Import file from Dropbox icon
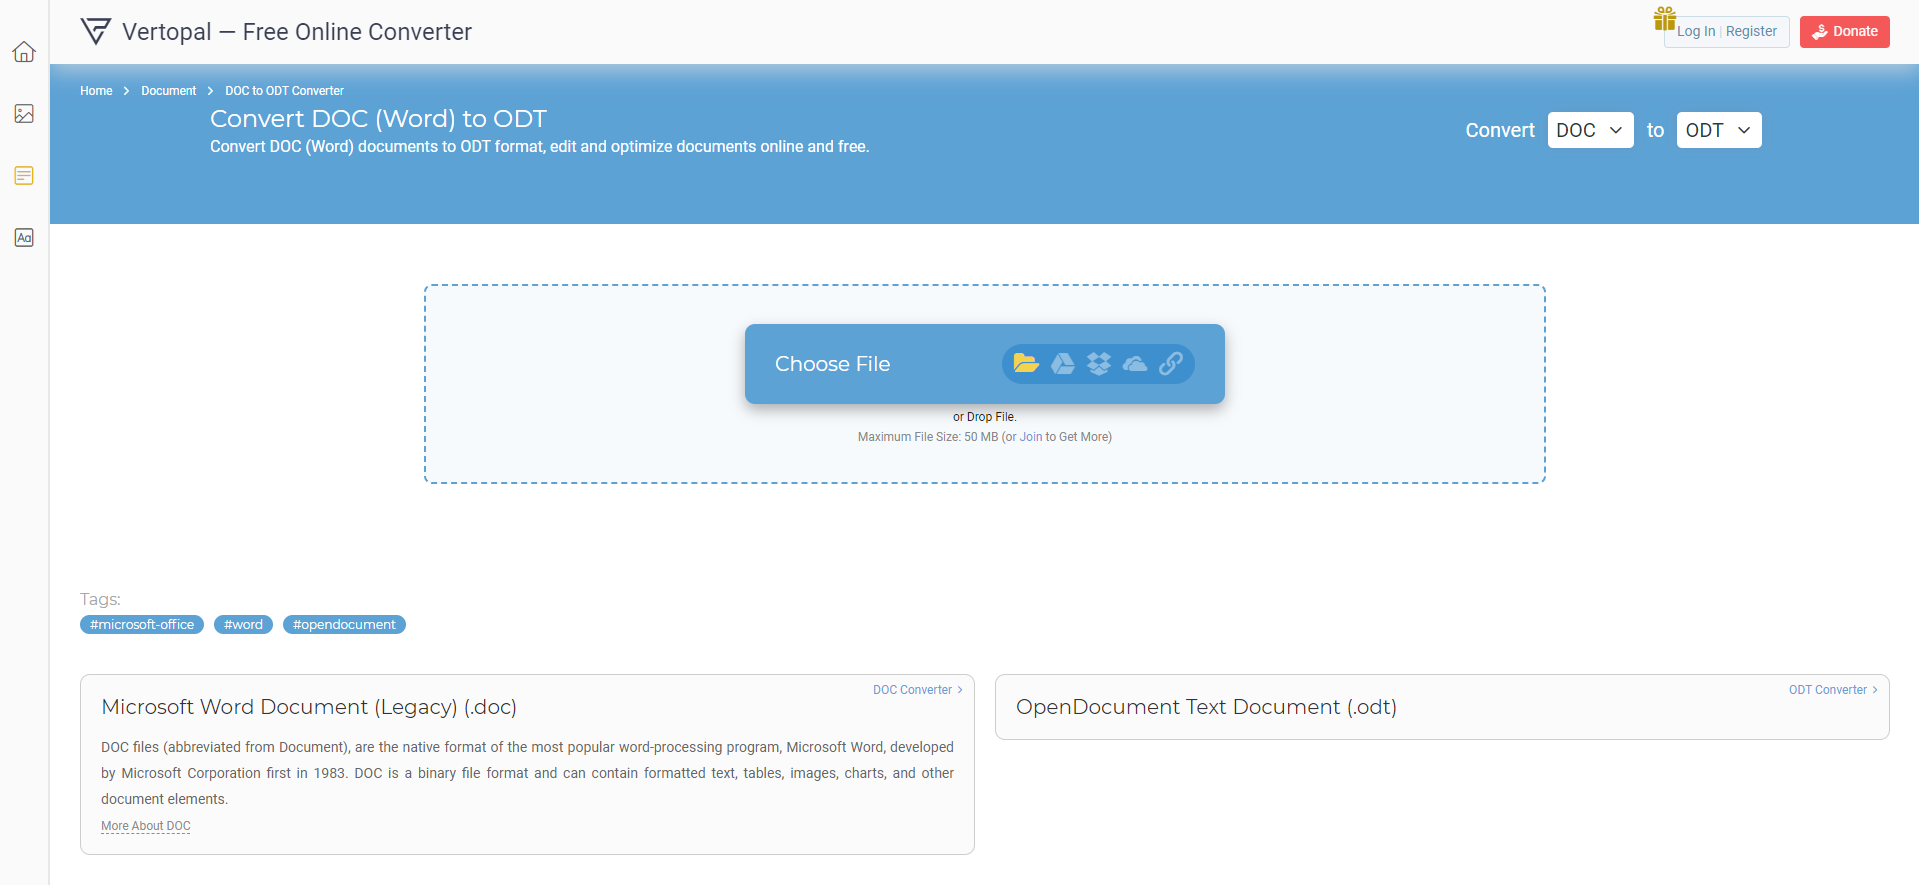The height and width of the screenshot is (885, 1919). tap(1099, 364)
